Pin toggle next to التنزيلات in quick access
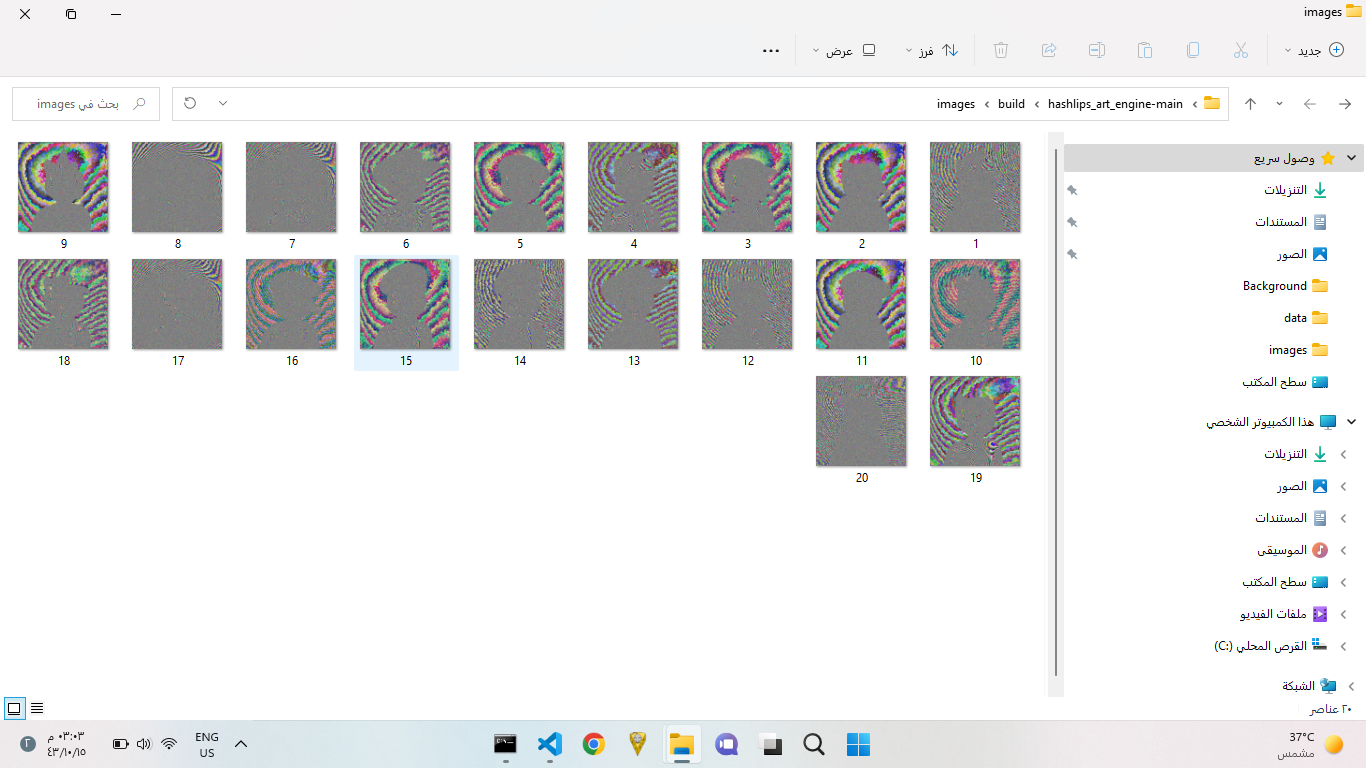The image size is (1366, 768). [x=1071, y=190]
